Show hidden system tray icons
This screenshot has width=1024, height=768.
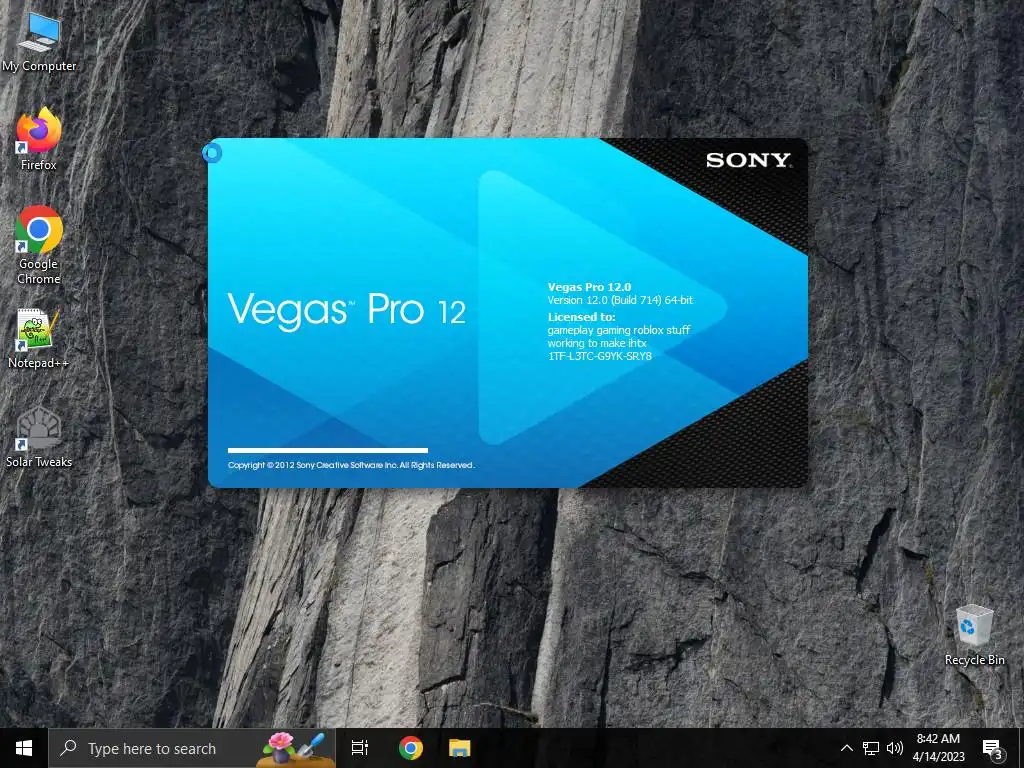tap(846, 748)
